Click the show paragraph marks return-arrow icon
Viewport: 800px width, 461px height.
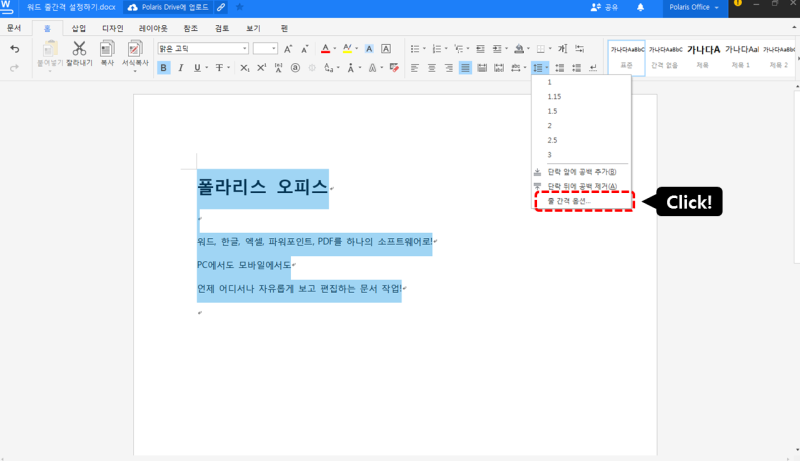[x=593, y=68]
